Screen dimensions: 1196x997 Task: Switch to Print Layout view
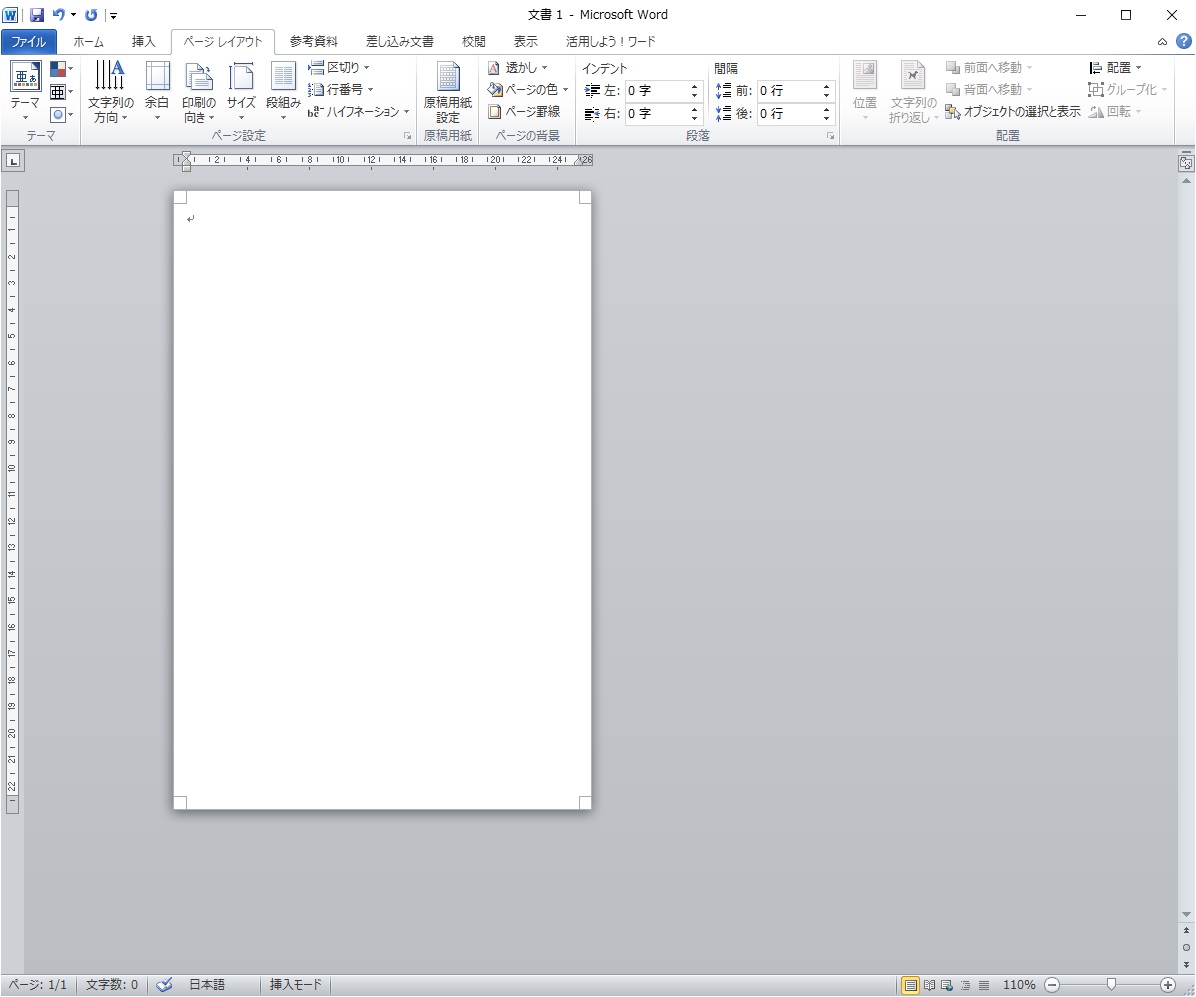(x=910, y=985)
